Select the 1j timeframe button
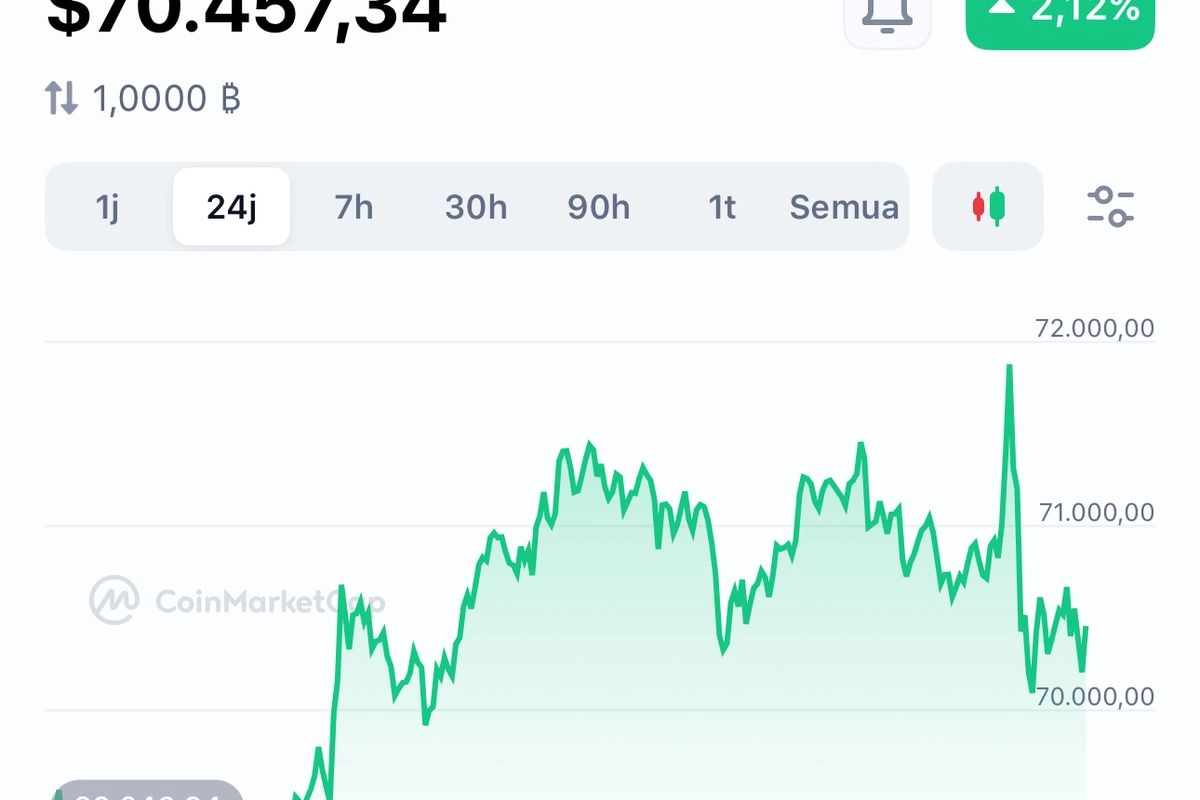 click(x=112, y=207)
